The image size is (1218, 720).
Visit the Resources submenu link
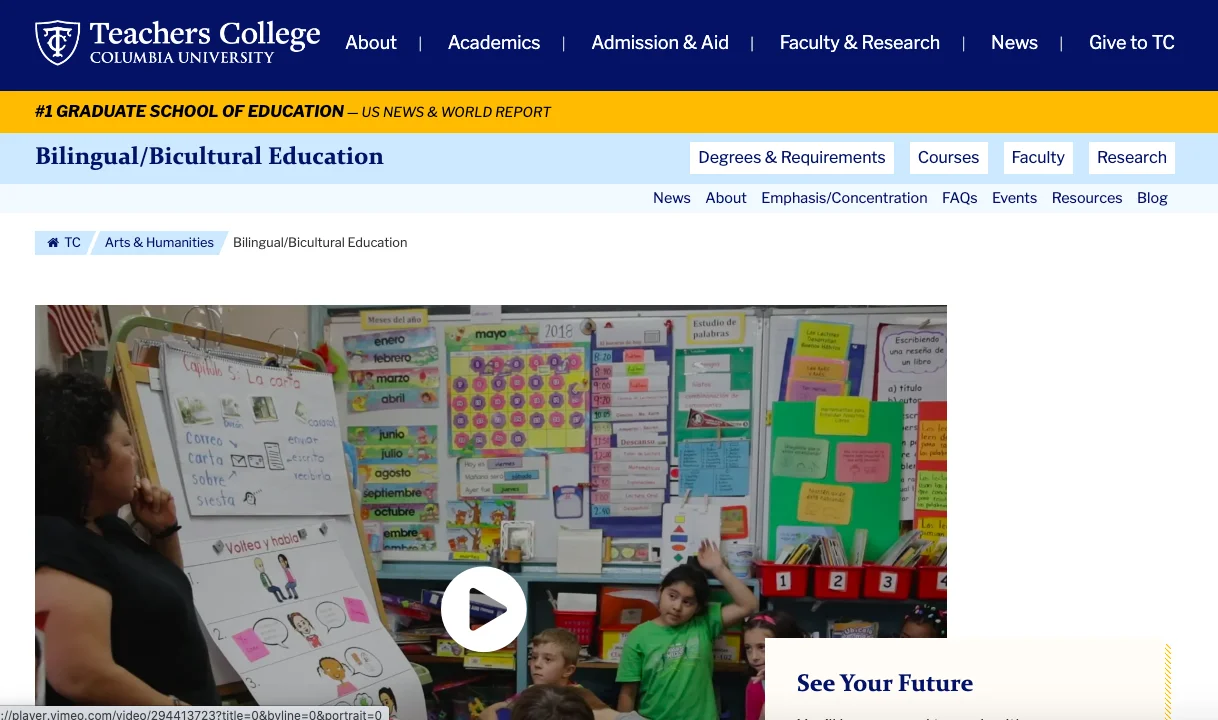tap(1087, 198)
